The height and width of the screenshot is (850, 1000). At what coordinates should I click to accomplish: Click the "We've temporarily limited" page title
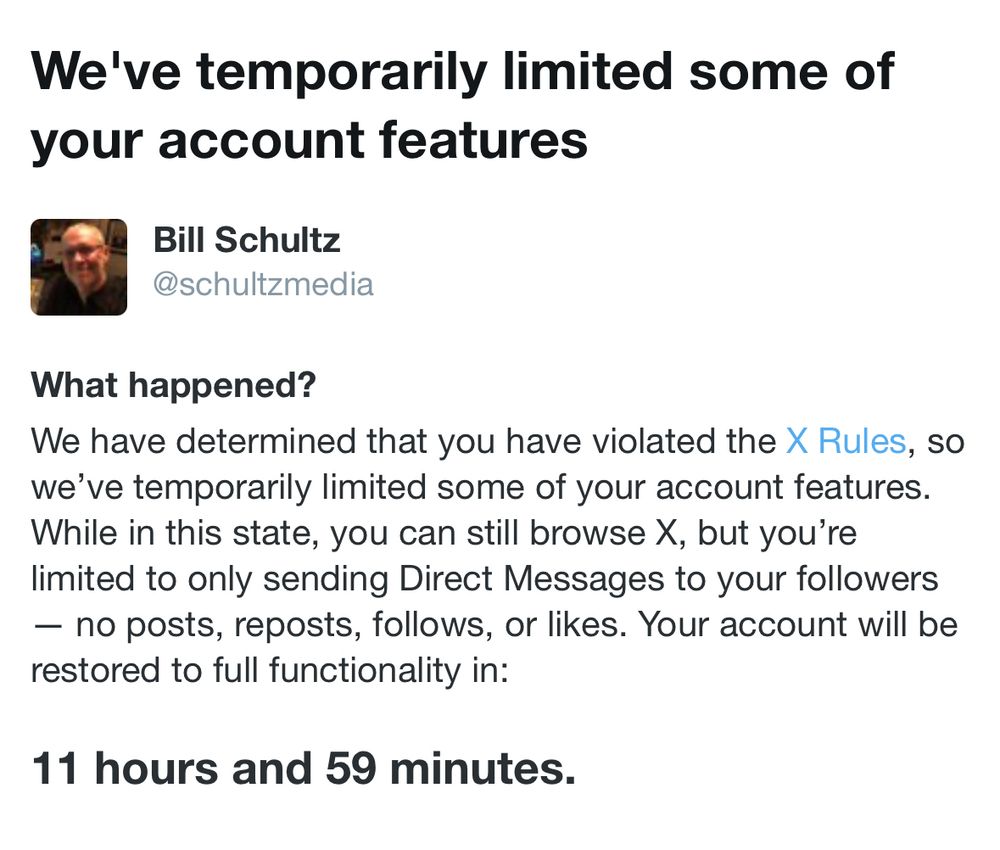pyautogui.click(x=462, y=71)
